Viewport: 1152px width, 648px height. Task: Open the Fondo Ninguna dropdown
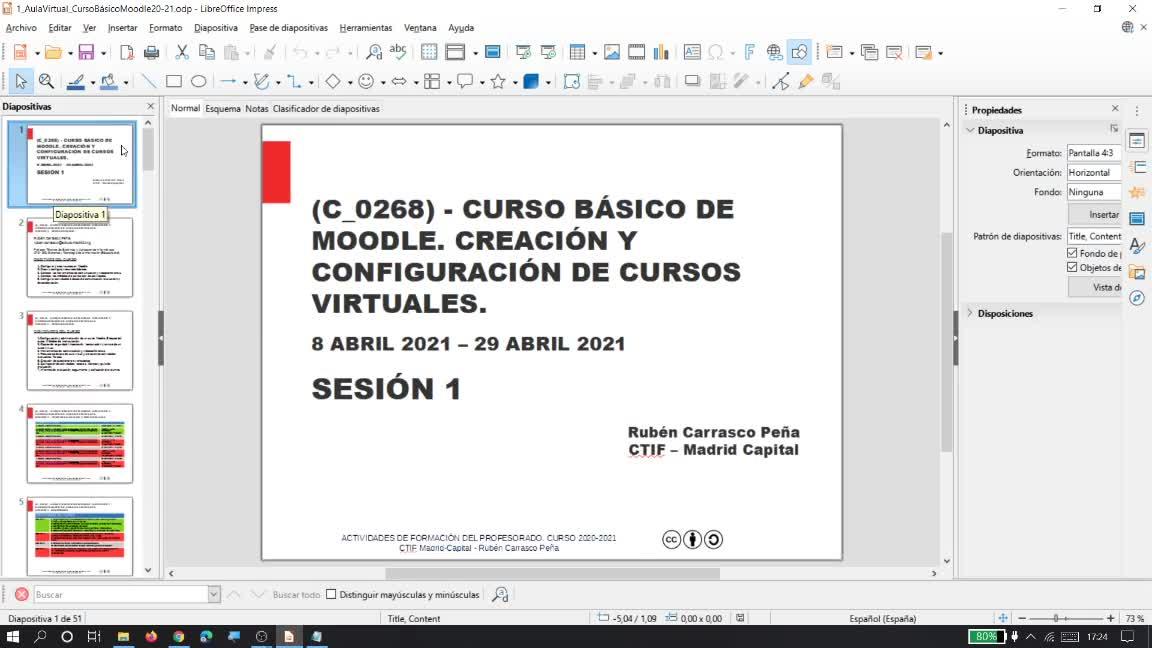[x=1094, y=192]
